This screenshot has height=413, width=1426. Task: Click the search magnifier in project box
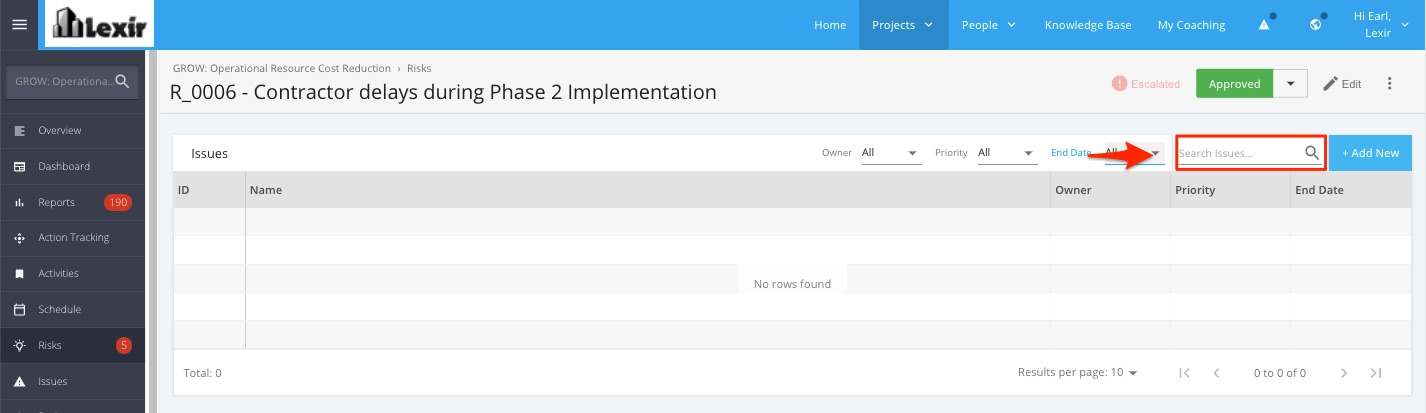click(122, 81)
